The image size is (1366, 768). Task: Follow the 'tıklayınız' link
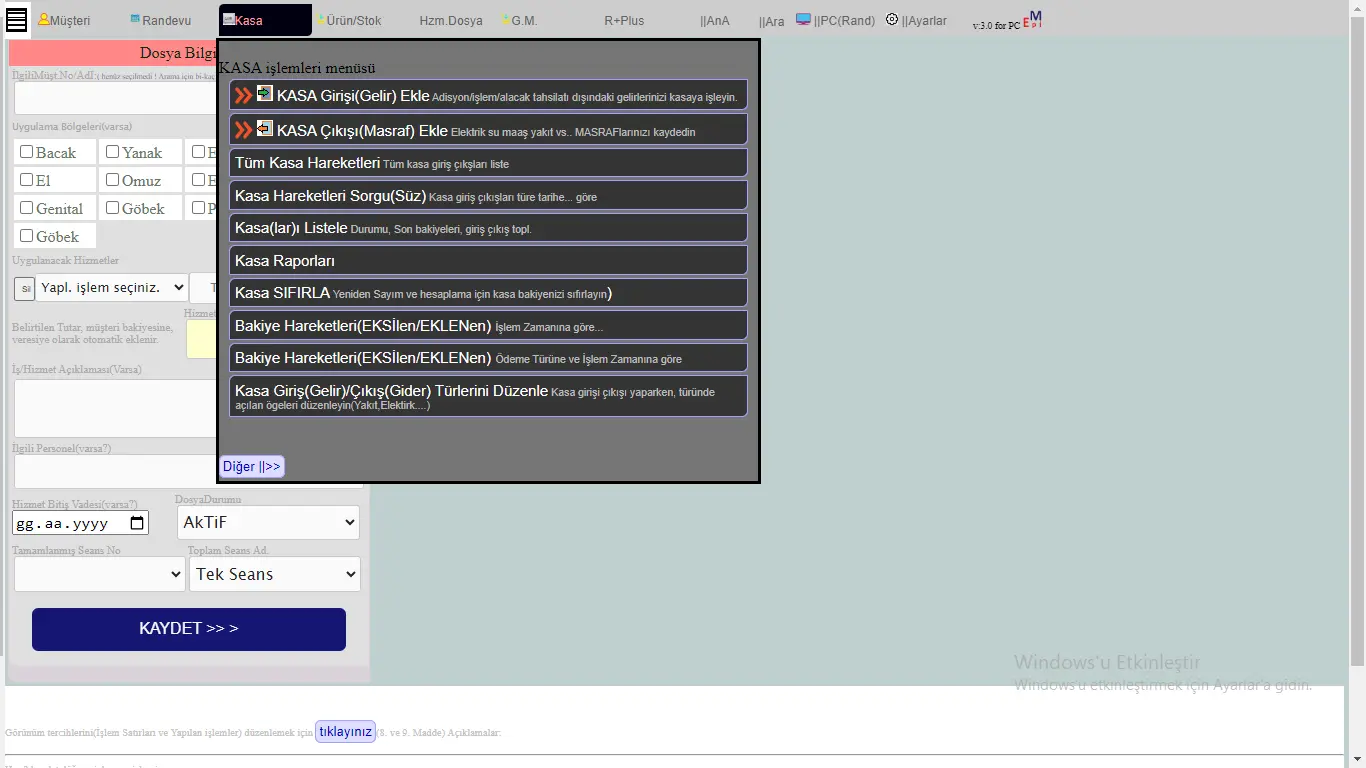pyautogui.click(x=345, y=732)
